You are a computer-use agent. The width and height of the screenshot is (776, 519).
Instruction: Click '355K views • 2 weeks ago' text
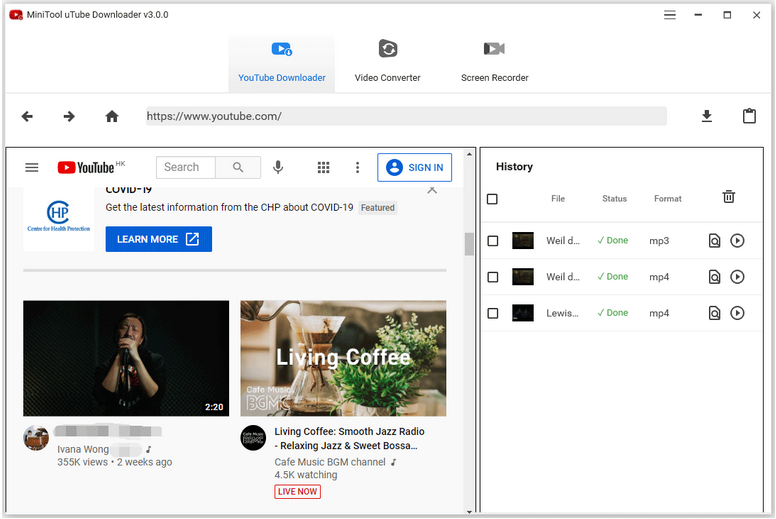pos(114,462)
